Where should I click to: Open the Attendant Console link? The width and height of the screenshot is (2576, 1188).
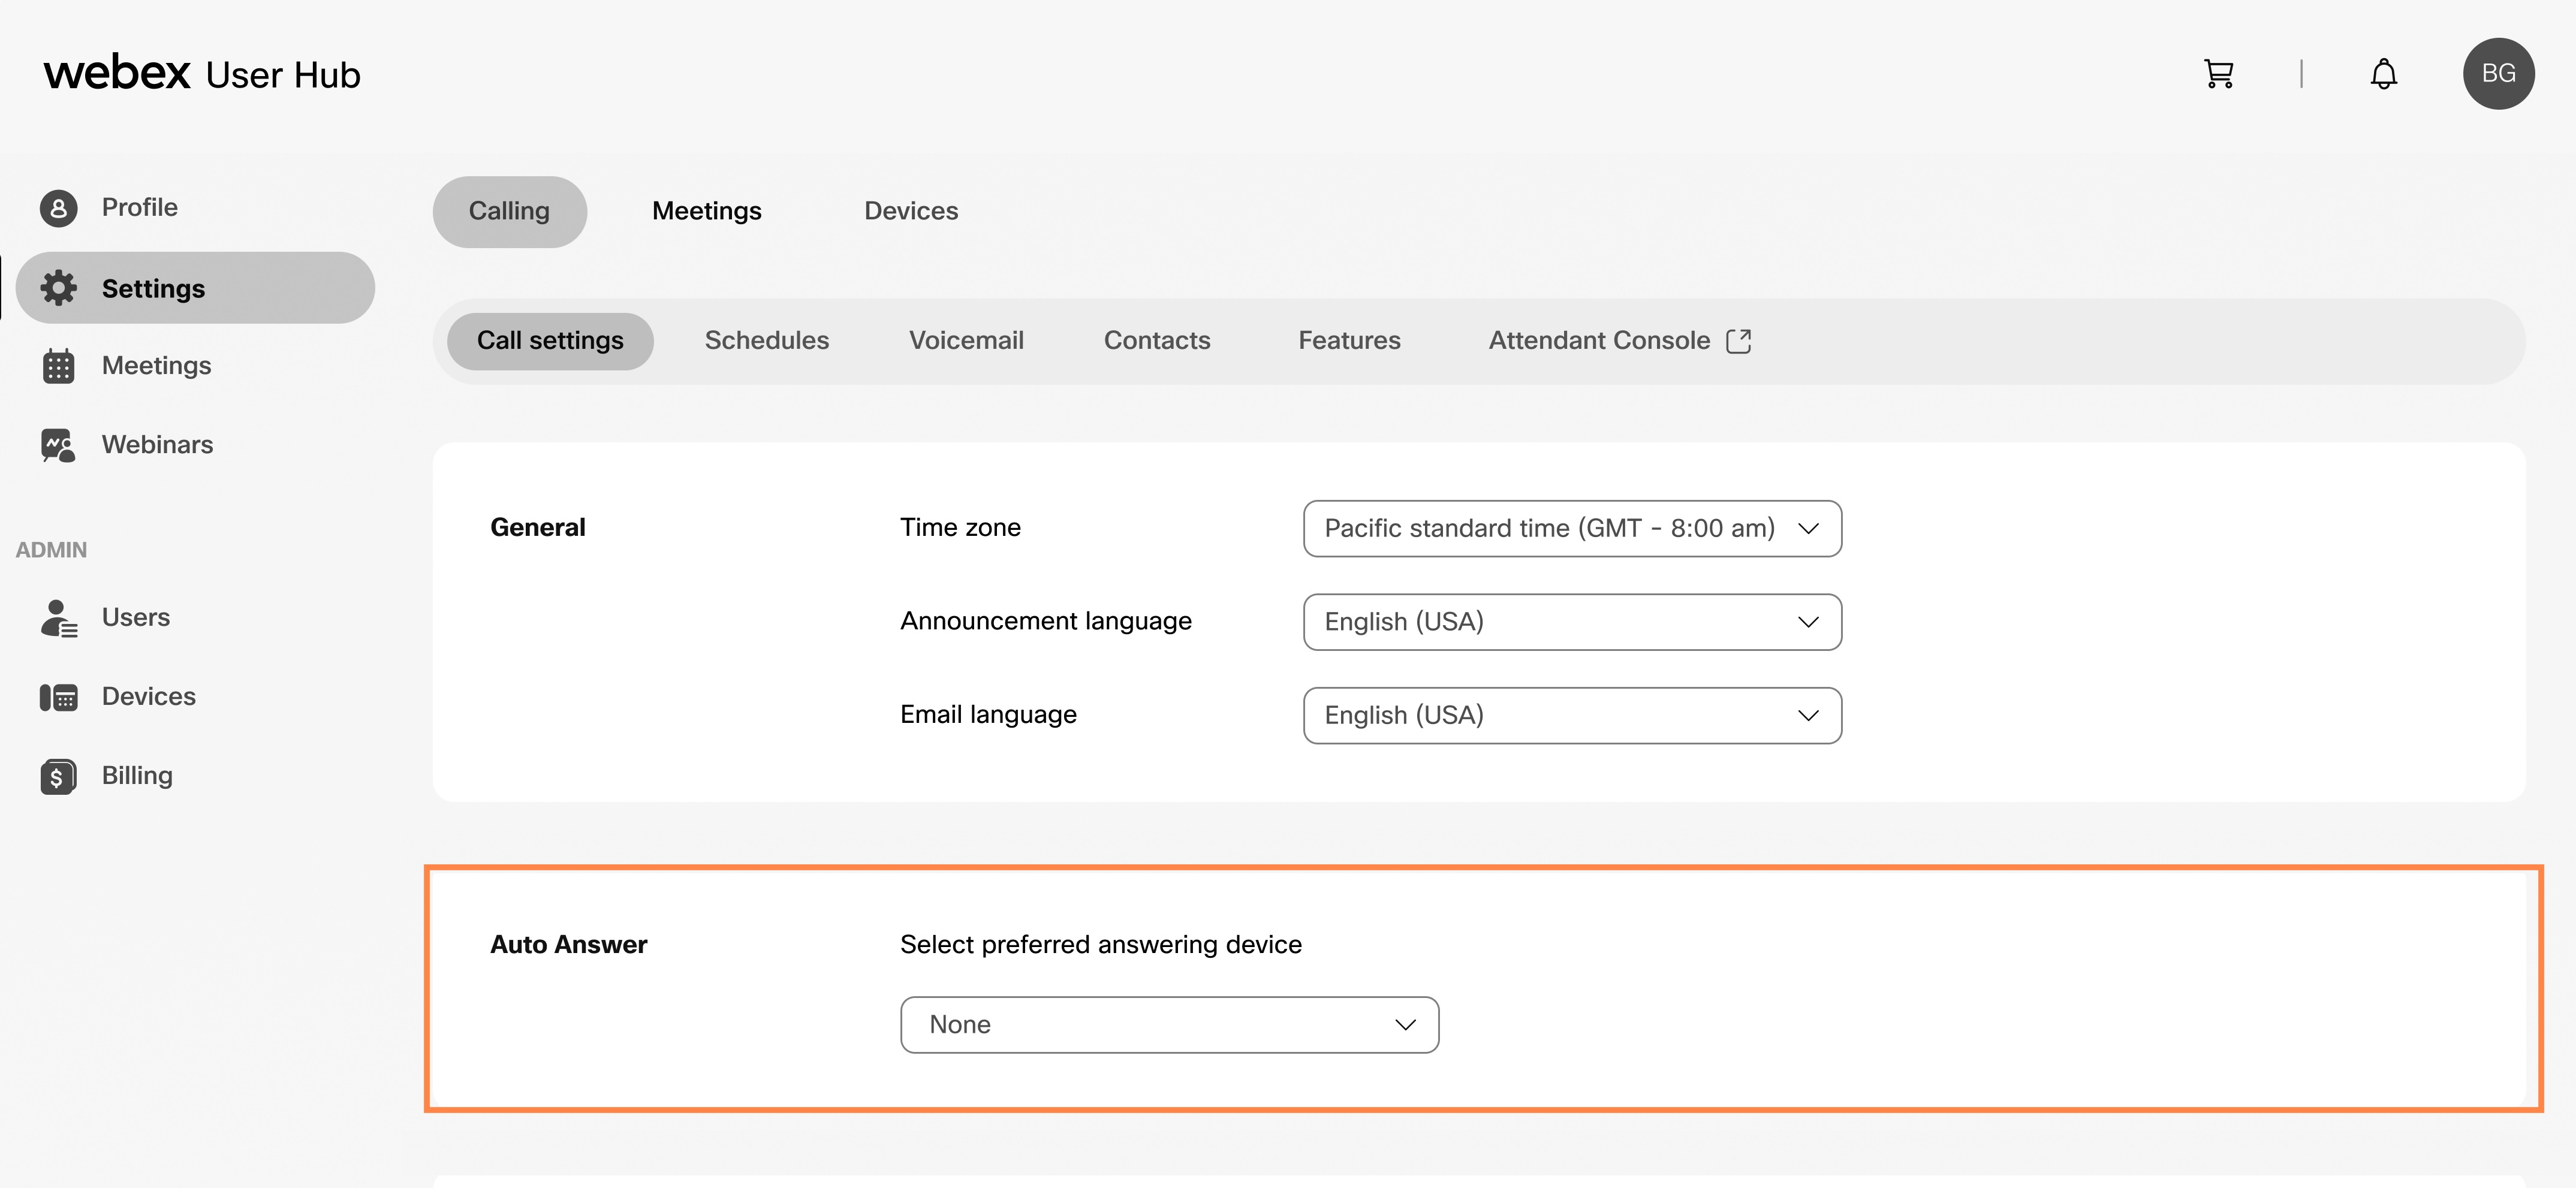click(1619, 341)
